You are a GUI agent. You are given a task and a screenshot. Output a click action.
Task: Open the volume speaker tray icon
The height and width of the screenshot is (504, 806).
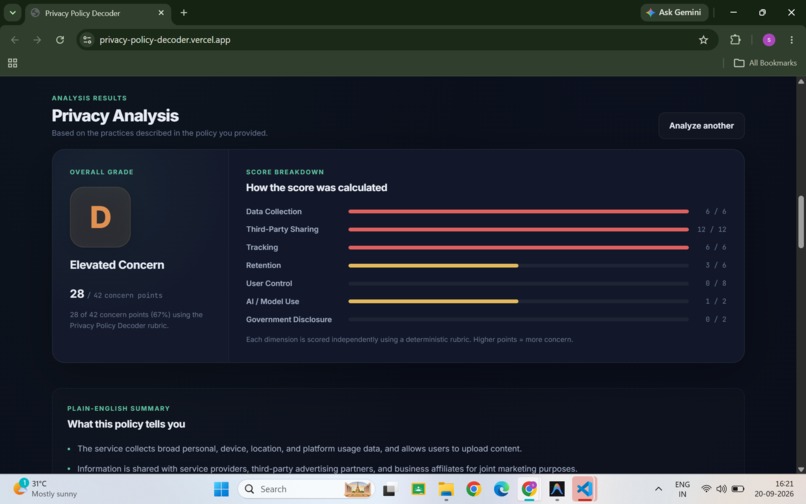pyautogui.click(x=721, y=489)
